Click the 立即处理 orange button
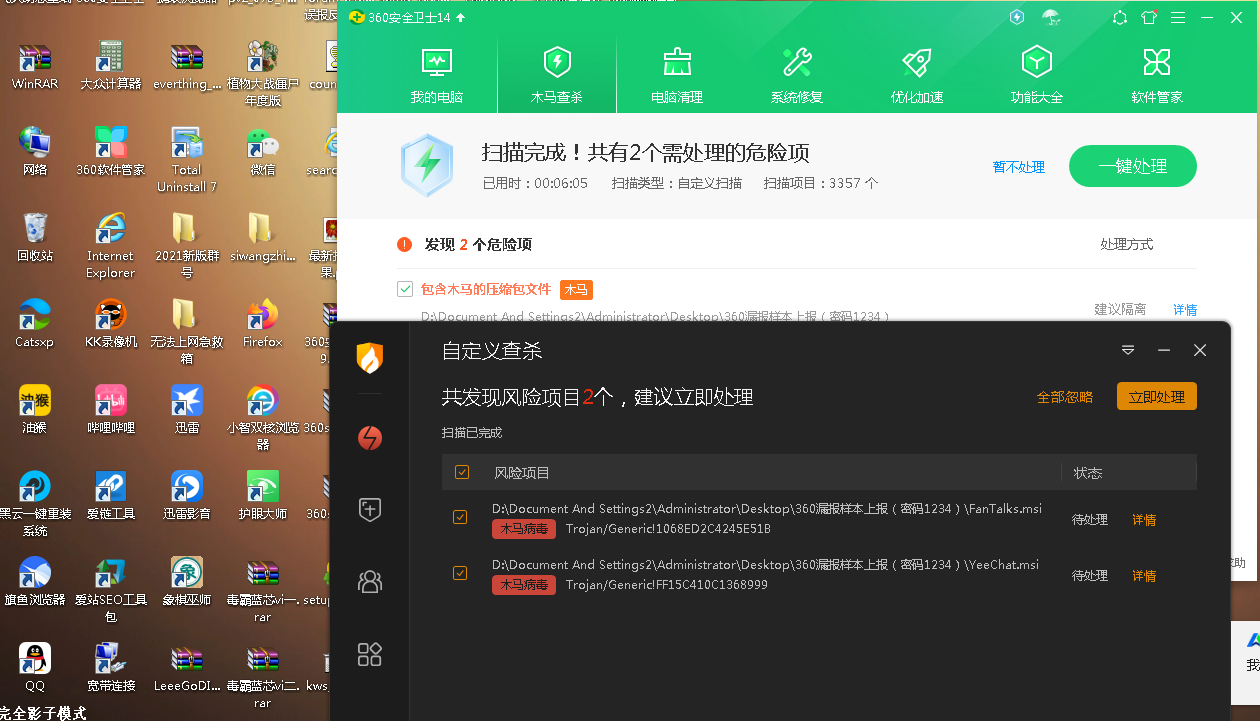Image resolution: width=1260 pixels, height=721 pixels. (1157, 396)
